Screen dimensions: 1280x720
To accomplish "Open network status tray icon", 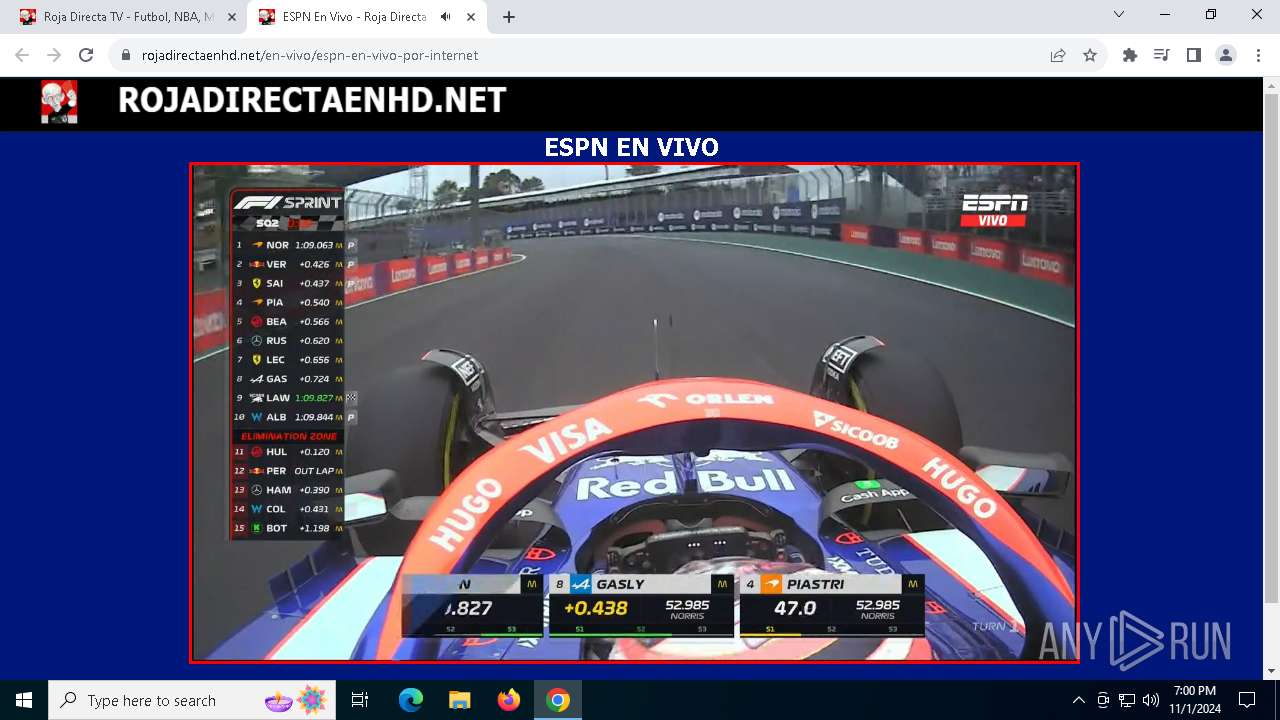I will coord(1127,700).
